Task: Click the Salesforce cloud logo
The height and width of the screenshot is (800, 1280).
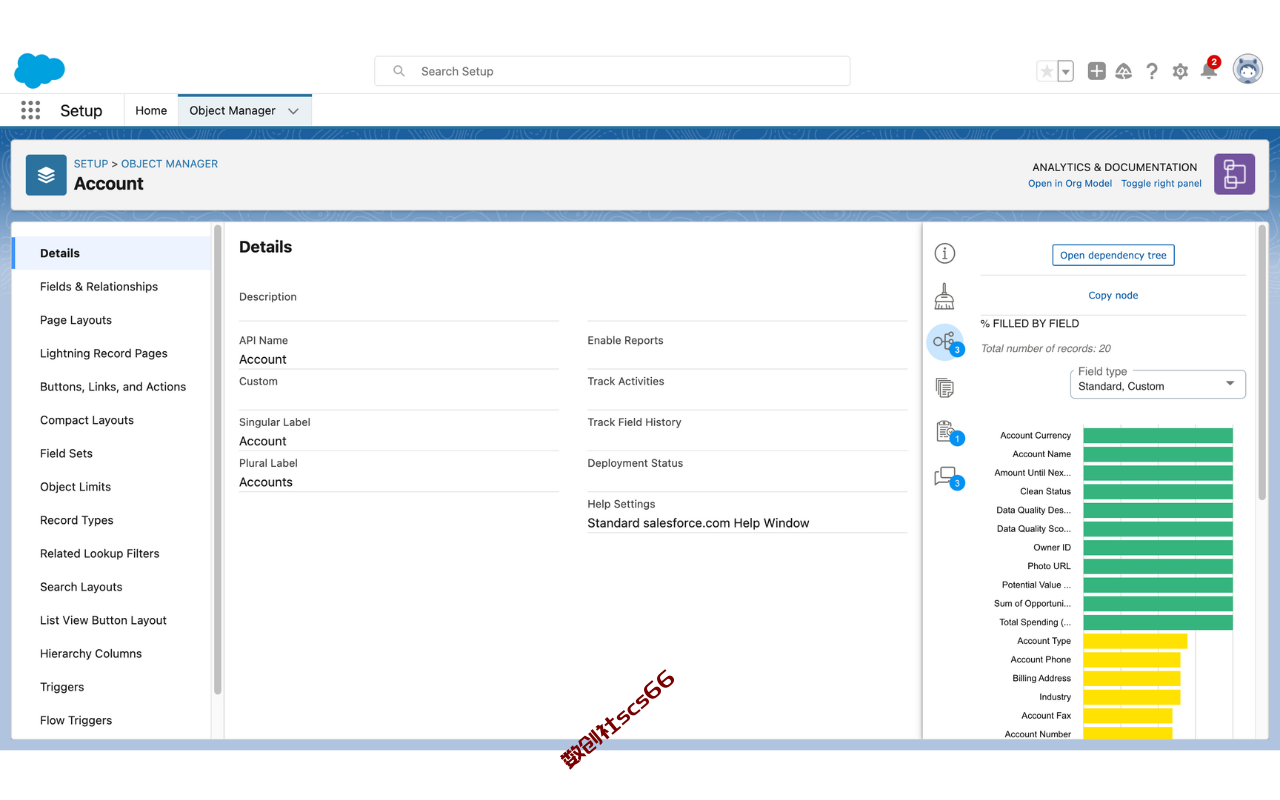Action: [x=40, y=71]
